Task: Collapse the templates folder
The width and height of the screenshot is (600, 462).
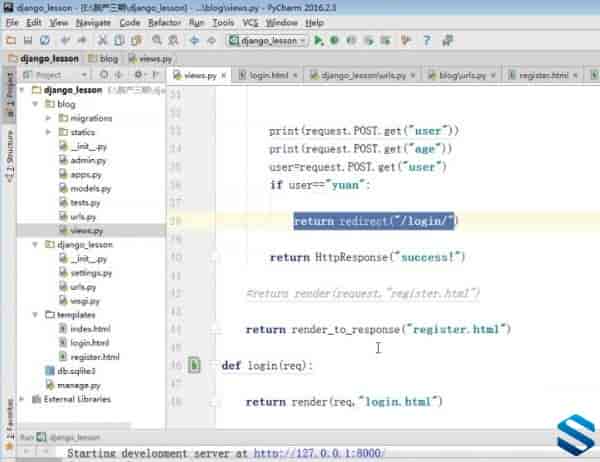Action: [x=36, y=314]
